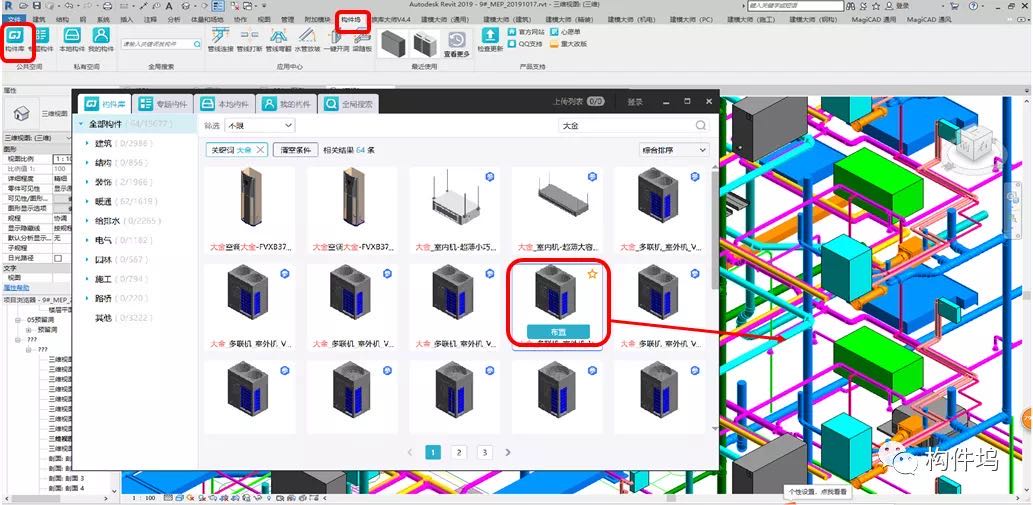The height and width of the screenshot is (505, 1033).
Task: Open the 官方网站 link
Action: 526,32
